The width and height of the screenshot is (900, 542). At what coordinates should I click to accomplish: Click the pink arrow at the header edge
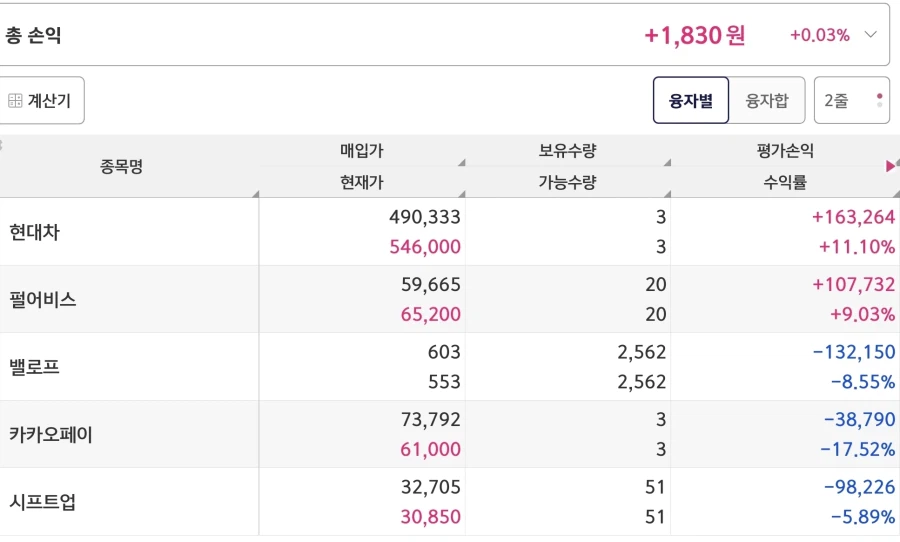pyautogui.click(x=891, y=166)
